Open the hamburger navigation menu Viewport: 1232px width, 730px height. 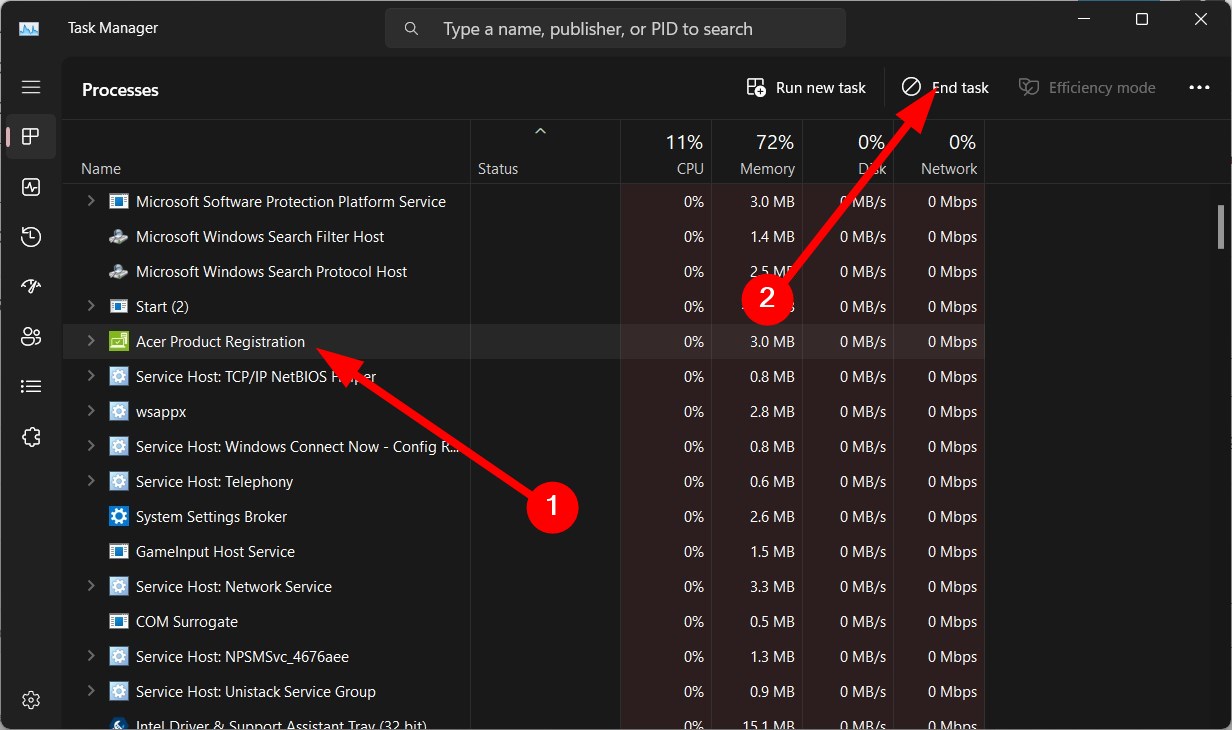[x=31, y=87]
